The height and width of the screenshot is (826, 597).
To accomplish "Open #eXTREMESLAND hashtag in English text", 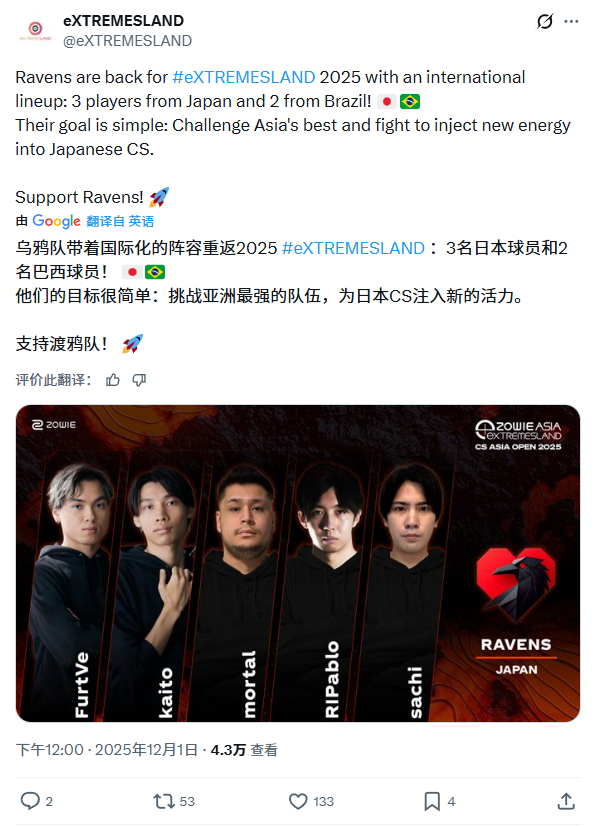I will coord(244,77).
